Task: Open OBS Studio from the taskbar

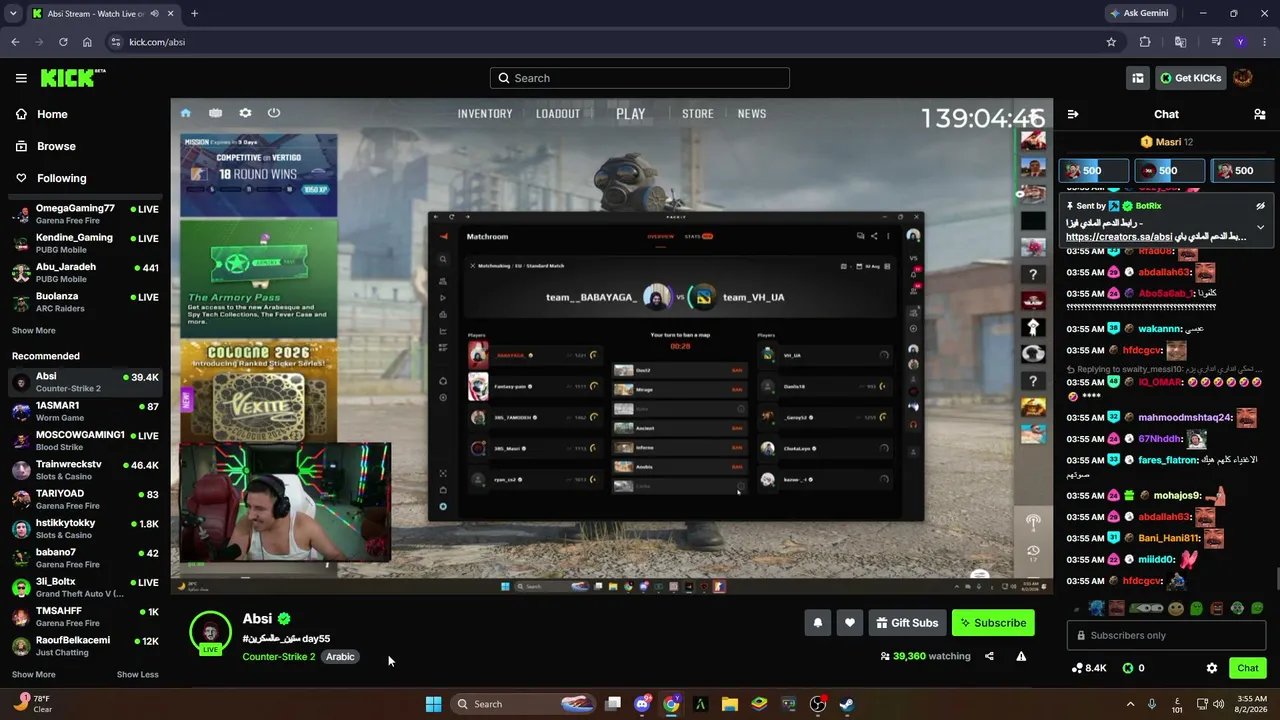Action: 818,704
